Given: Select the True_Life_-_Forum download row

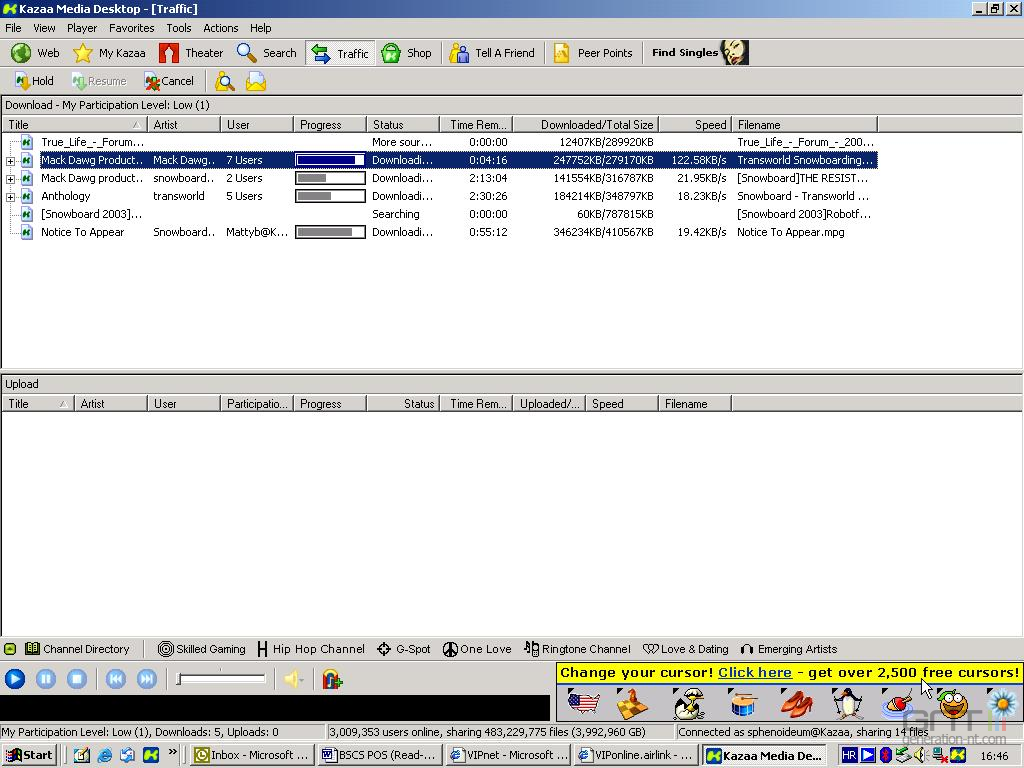Looking at the screenshot, I should point(448,142).
